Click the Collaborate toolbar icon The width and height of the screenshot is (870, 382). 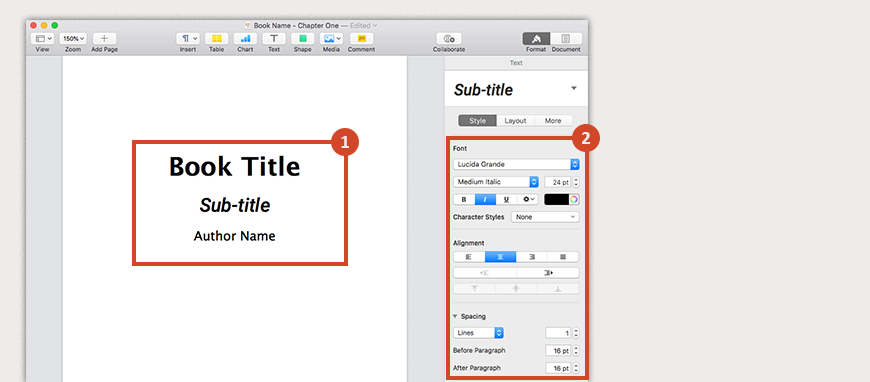click(449, 39)
